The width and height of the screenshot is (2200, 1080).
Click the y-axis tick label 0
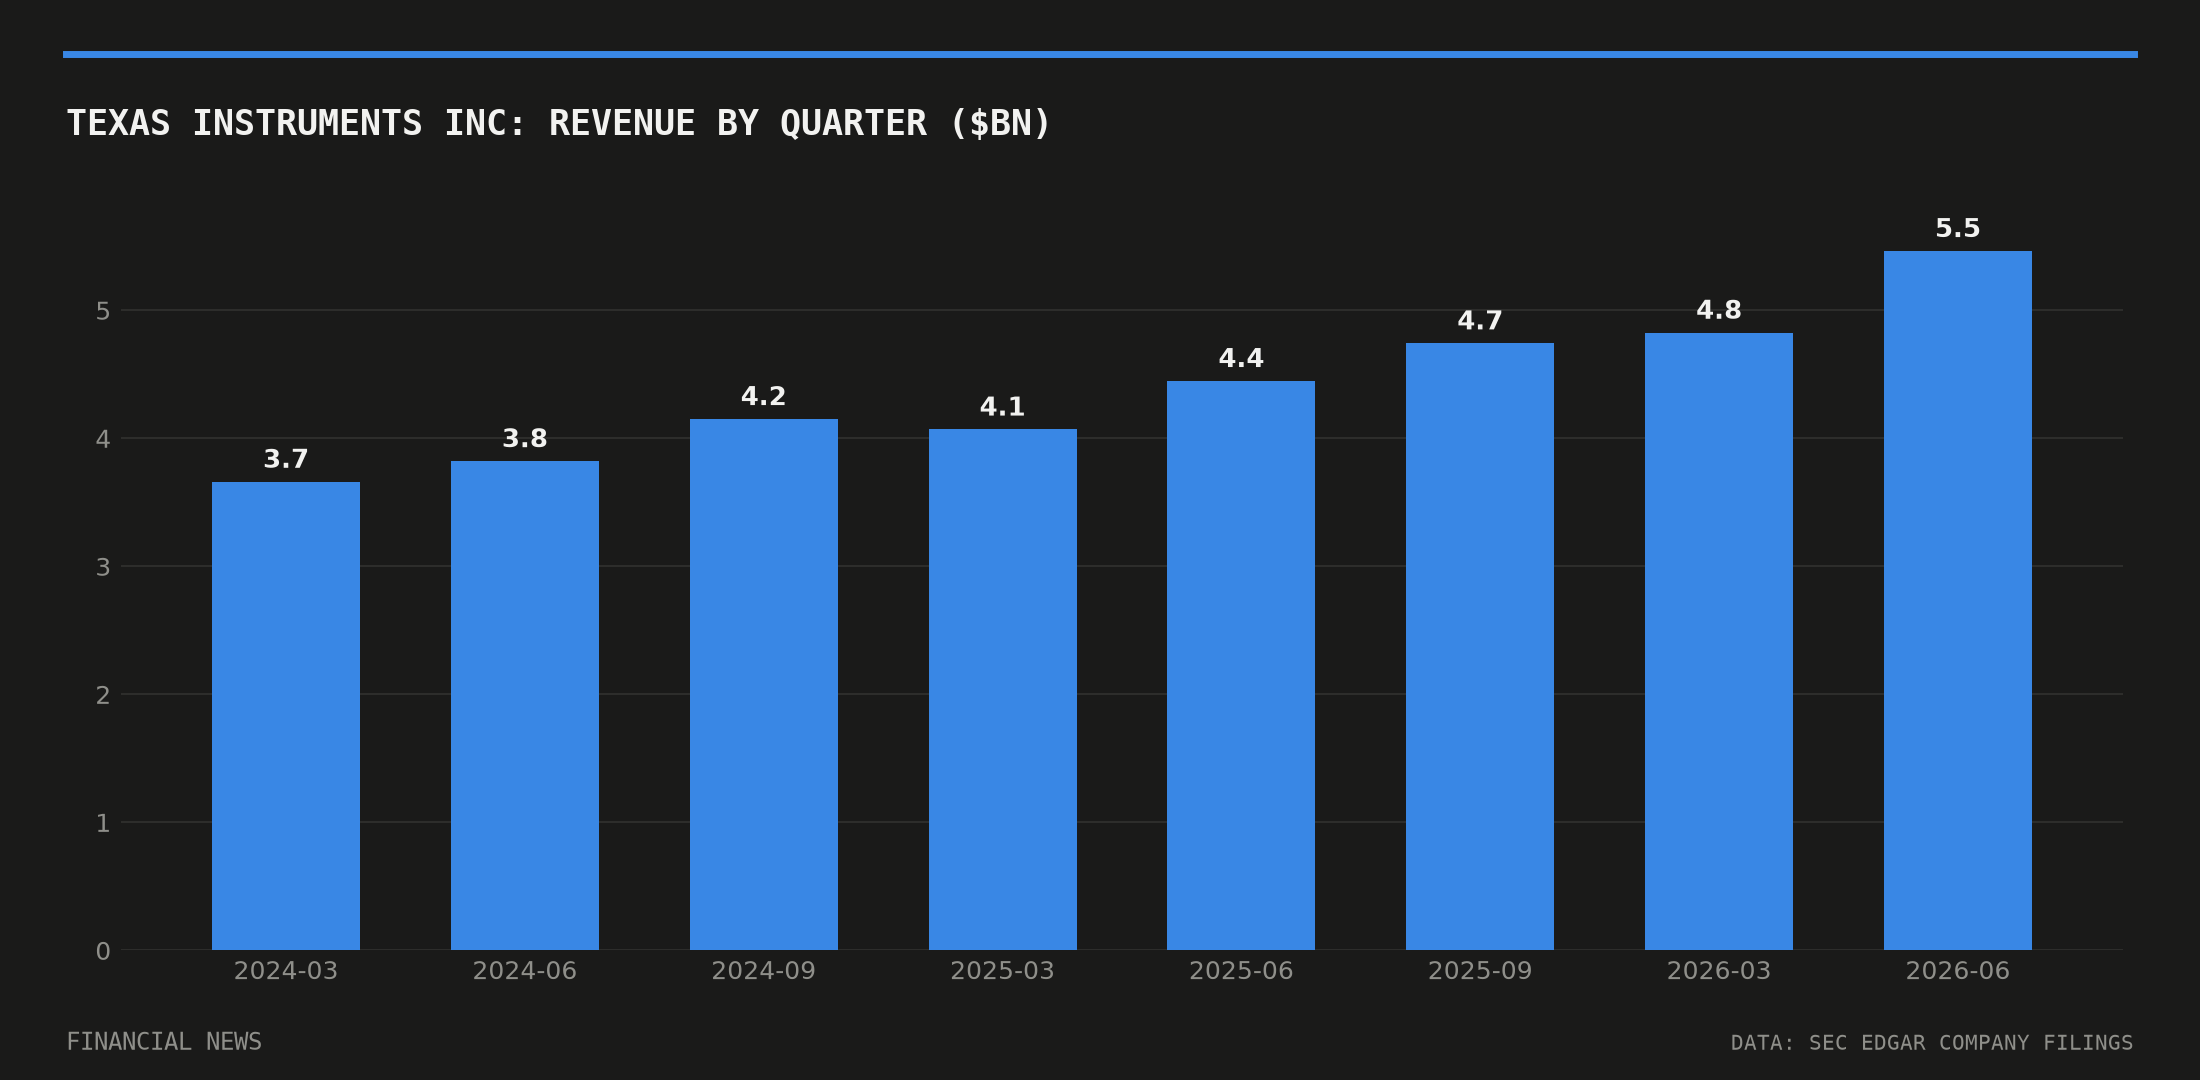103,951
